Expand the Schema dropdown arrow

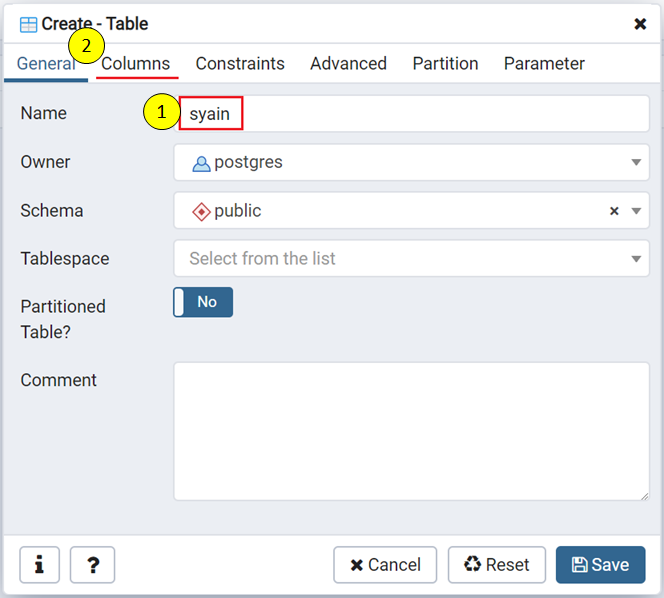click(636, 211)
